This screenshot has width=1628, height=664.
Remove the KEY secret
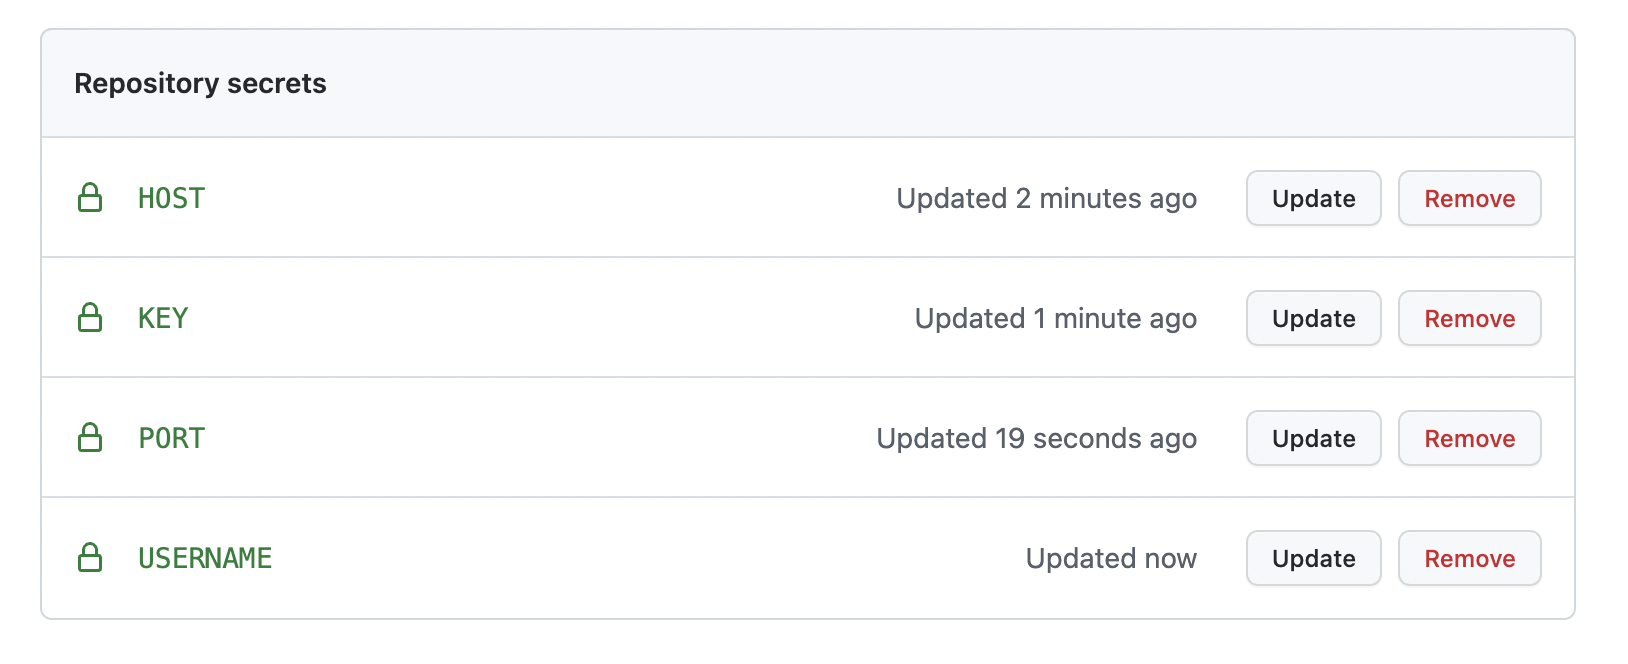(x=1469, y=318)
